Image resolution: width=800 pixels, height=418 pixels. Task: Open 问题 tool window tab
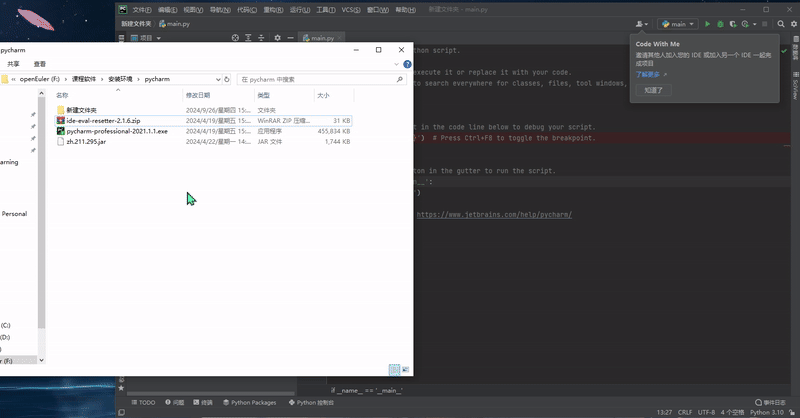pyautogui.click(x=174, y=403)
